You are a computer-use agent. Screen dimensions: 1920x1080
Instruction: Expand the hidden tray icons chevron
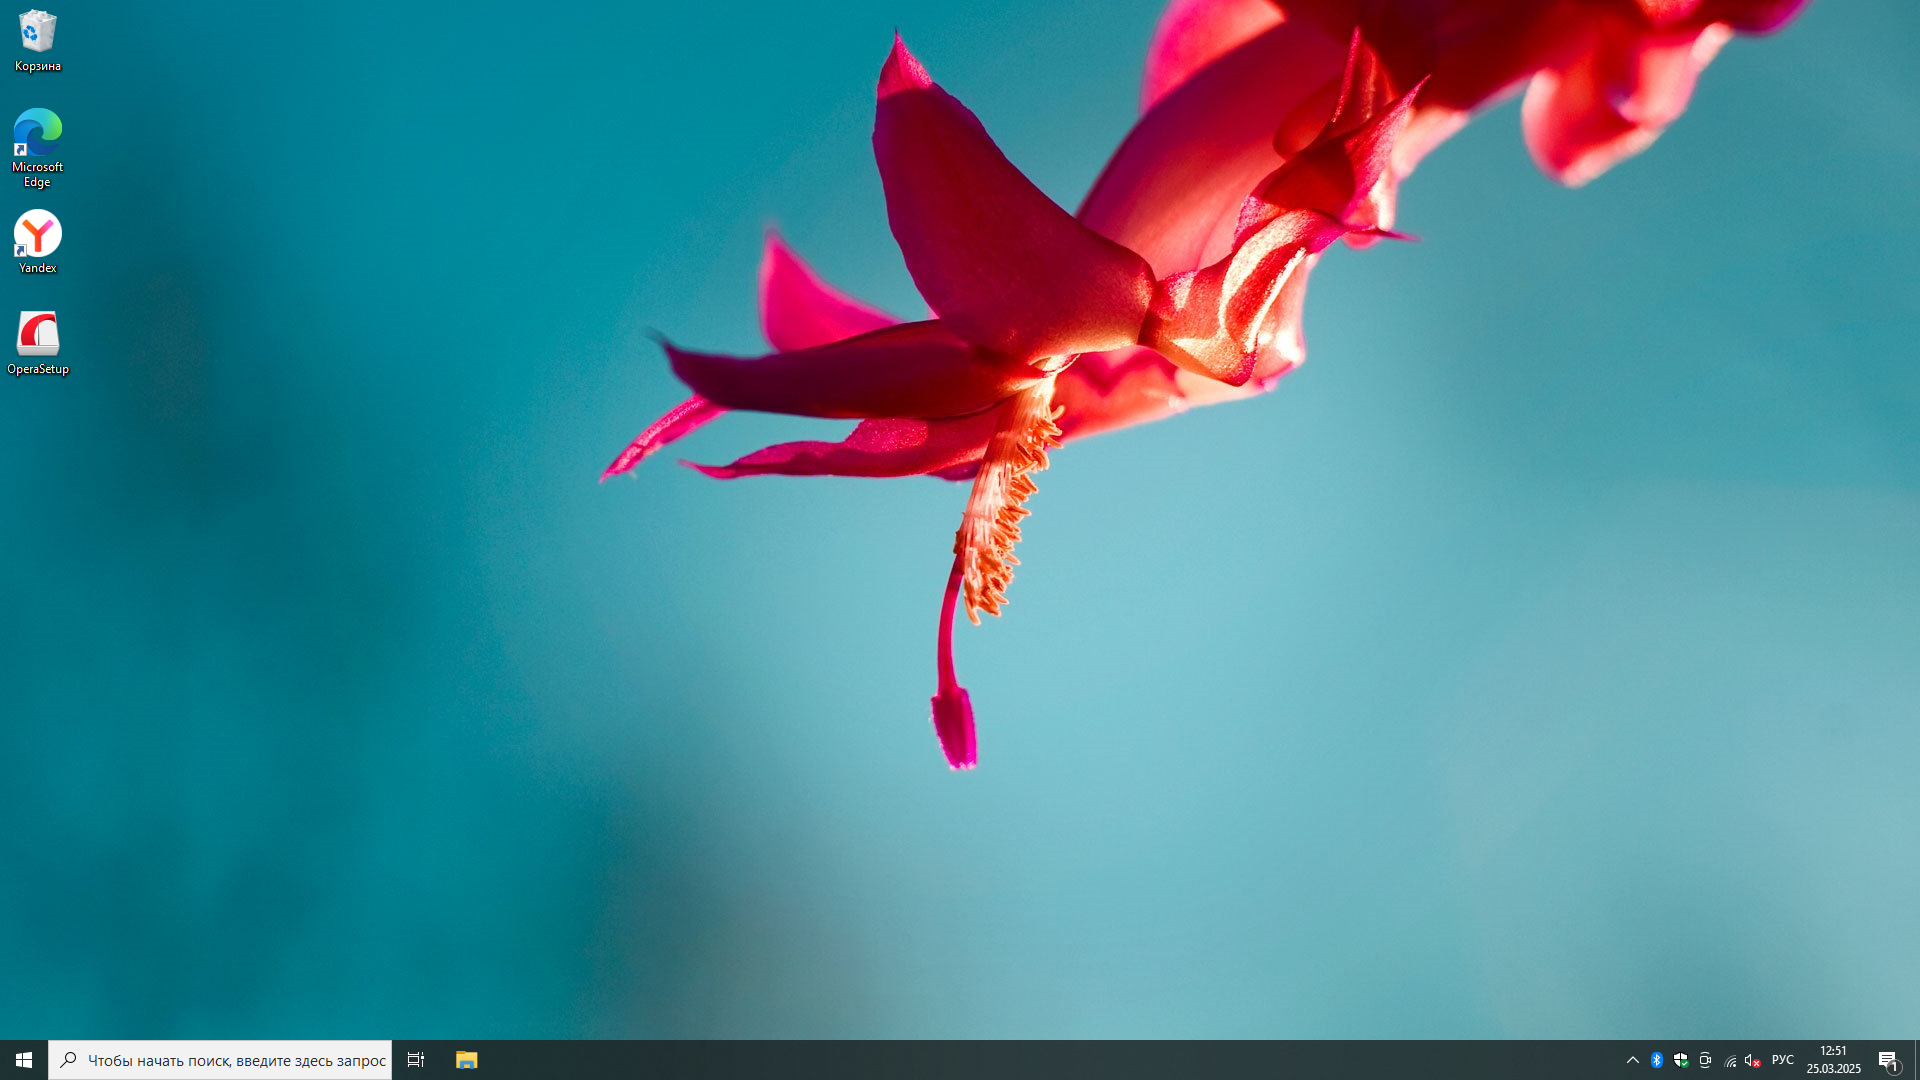click(x=1633, y=1060)
